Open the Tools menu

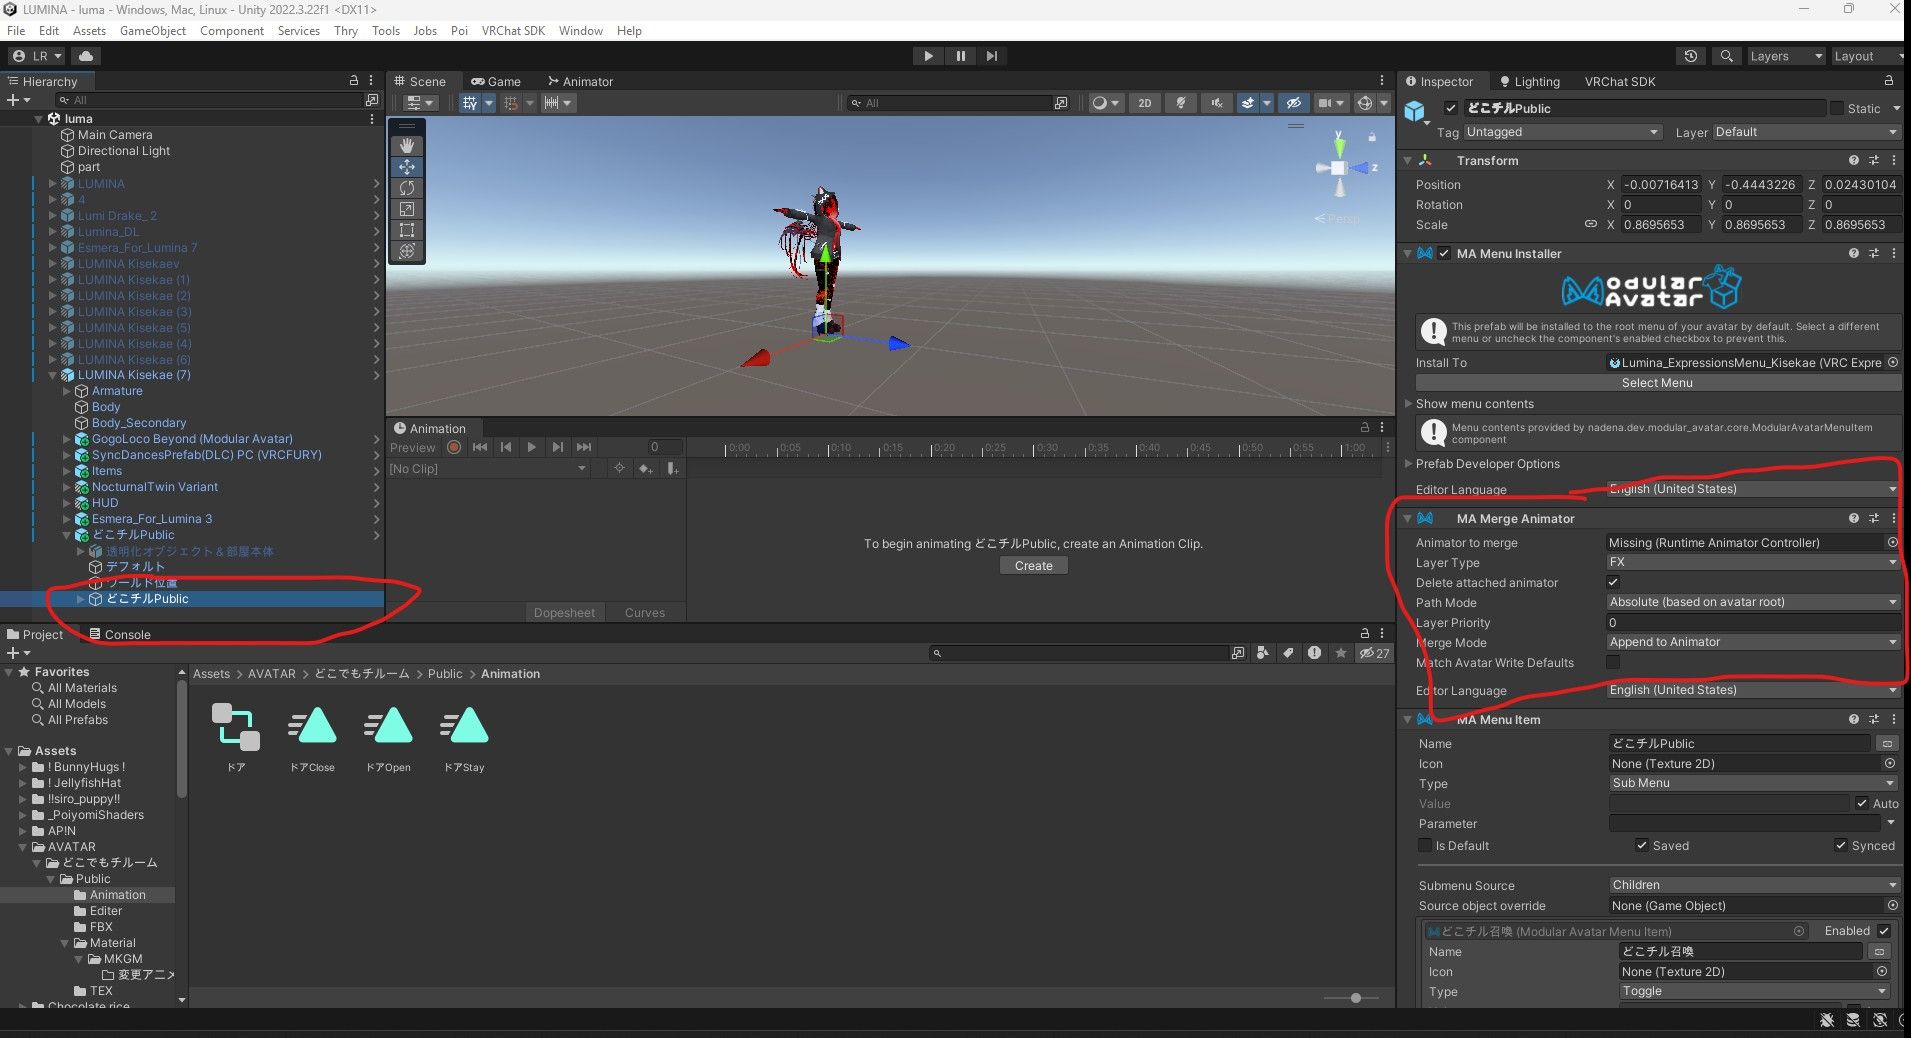point(386,31)
